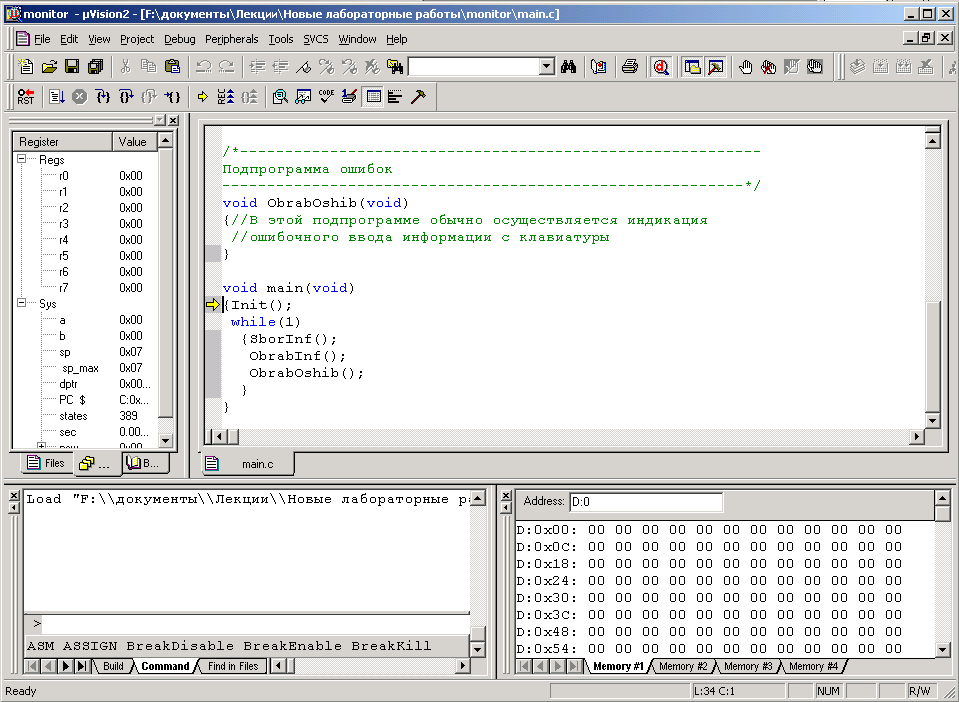Toggle the Start/Stop Debug Session button
The image size is (959, 702).
tap(661, 67)
